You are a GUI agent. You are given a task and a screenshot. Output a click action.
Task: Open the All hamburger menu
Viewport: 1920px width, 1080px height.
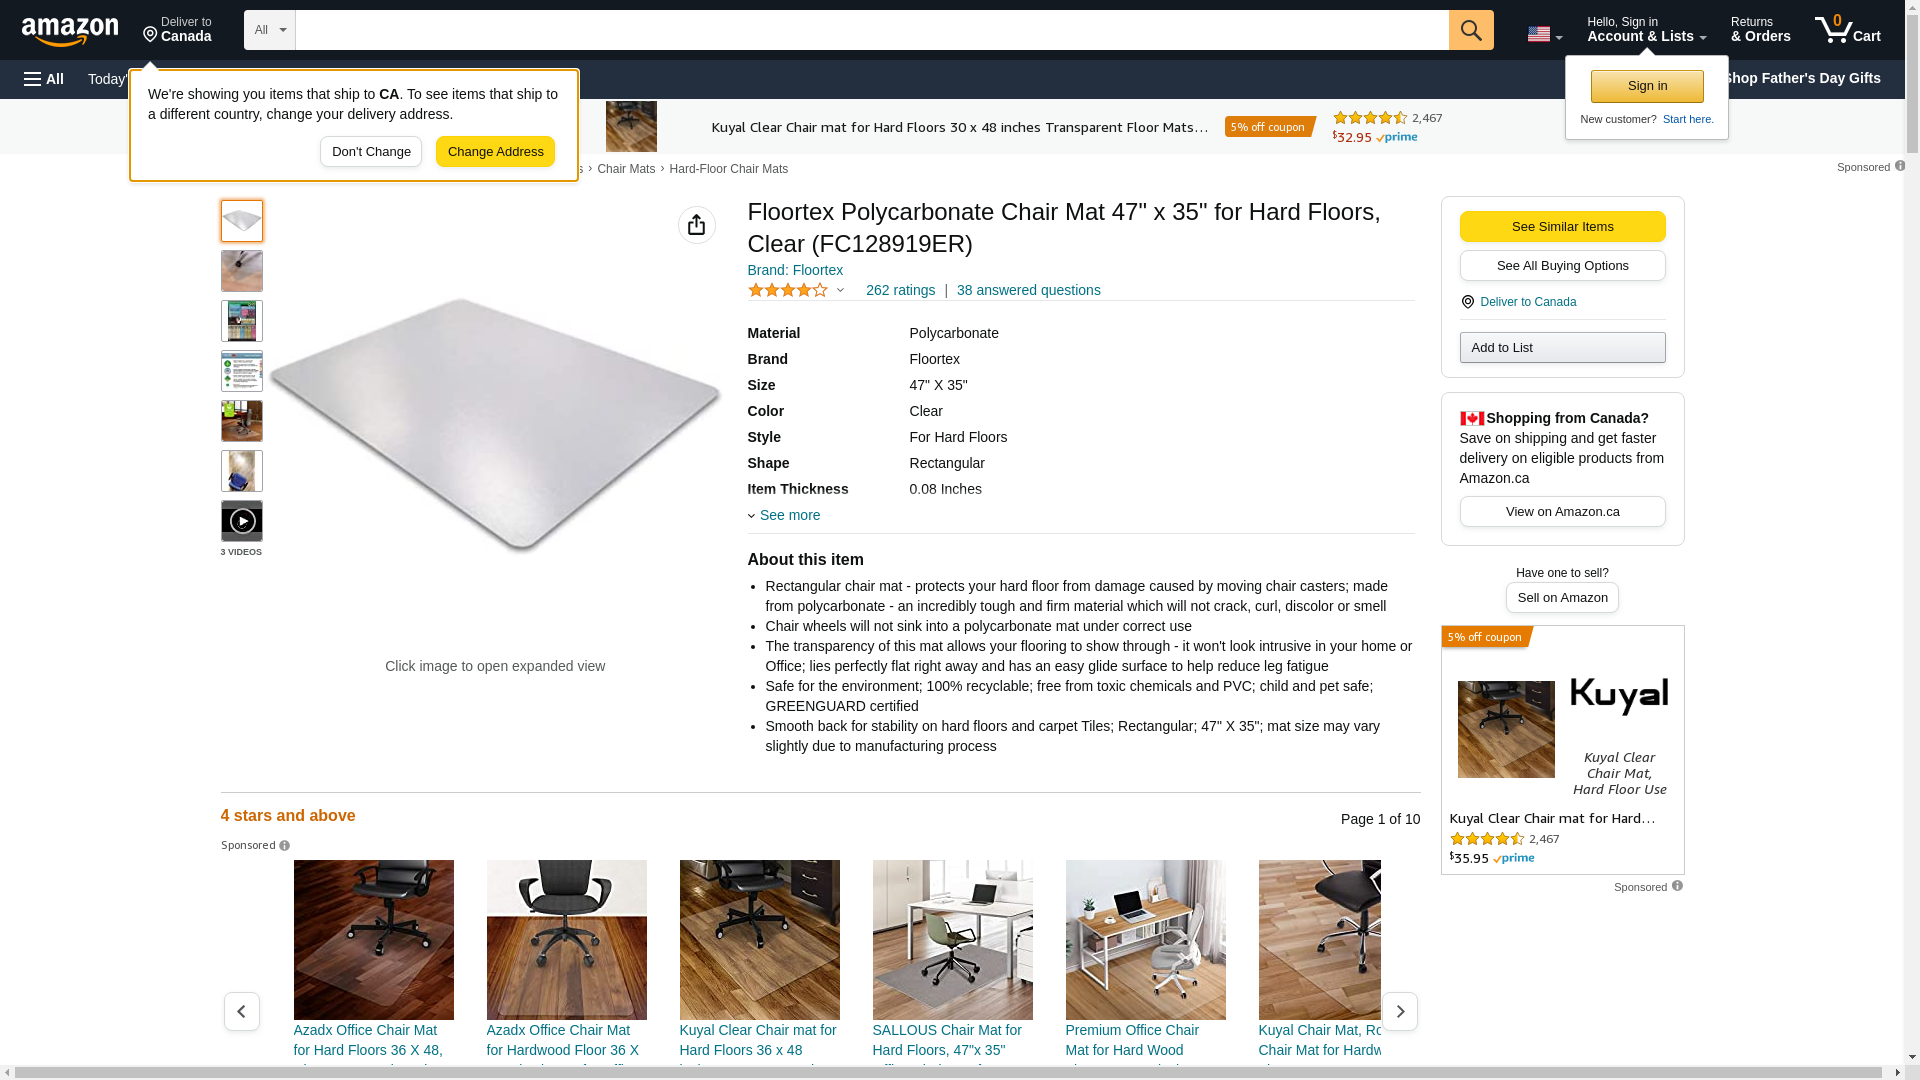(x=44, y=79)
